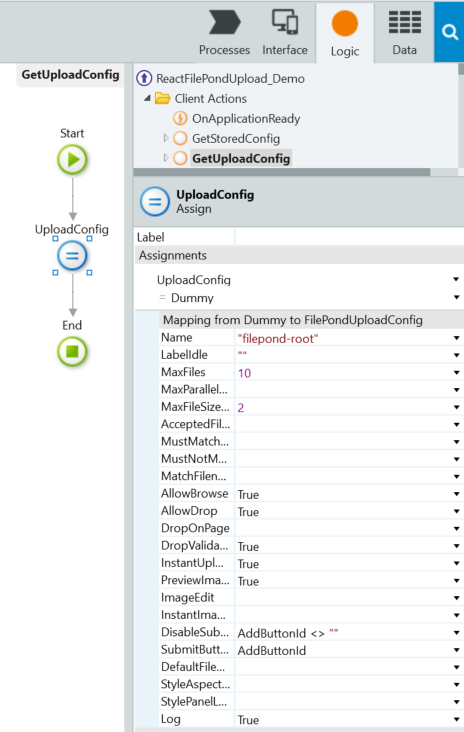Click the empty StylePanelL... value field
This screenshot has width=464, height=732.
tap(343, 701)
